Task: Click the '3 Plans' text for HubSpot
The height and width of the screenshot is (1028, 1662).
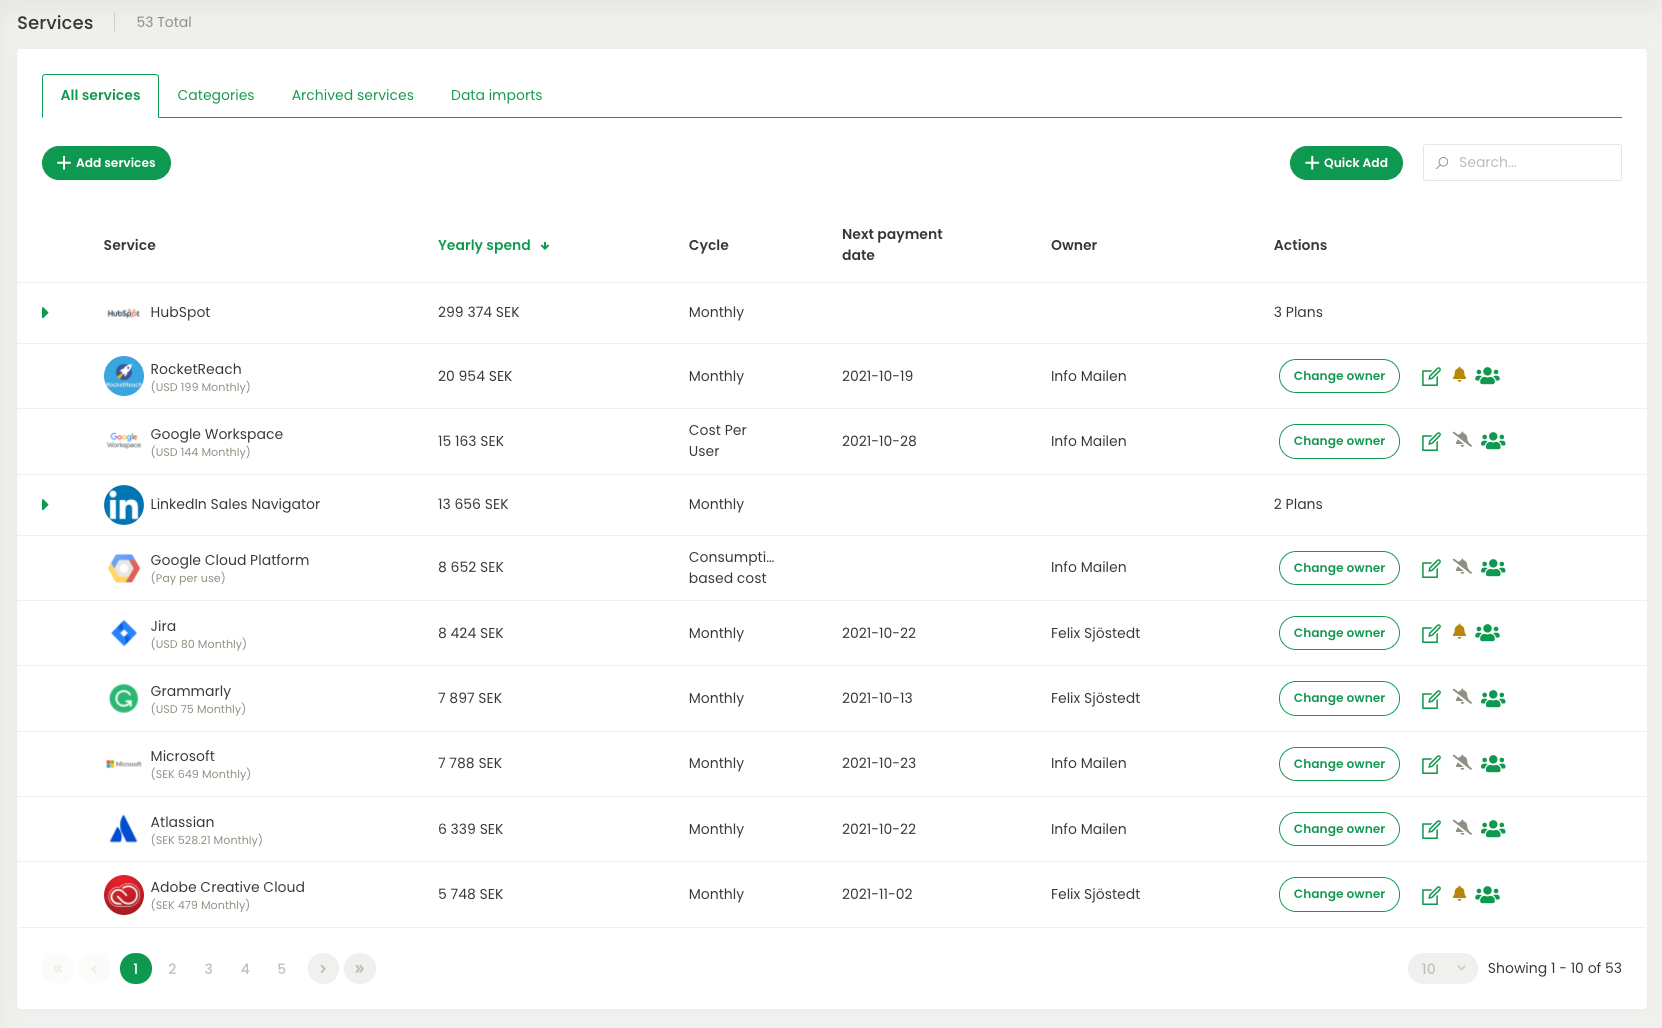Action: tap(1298, 312)
